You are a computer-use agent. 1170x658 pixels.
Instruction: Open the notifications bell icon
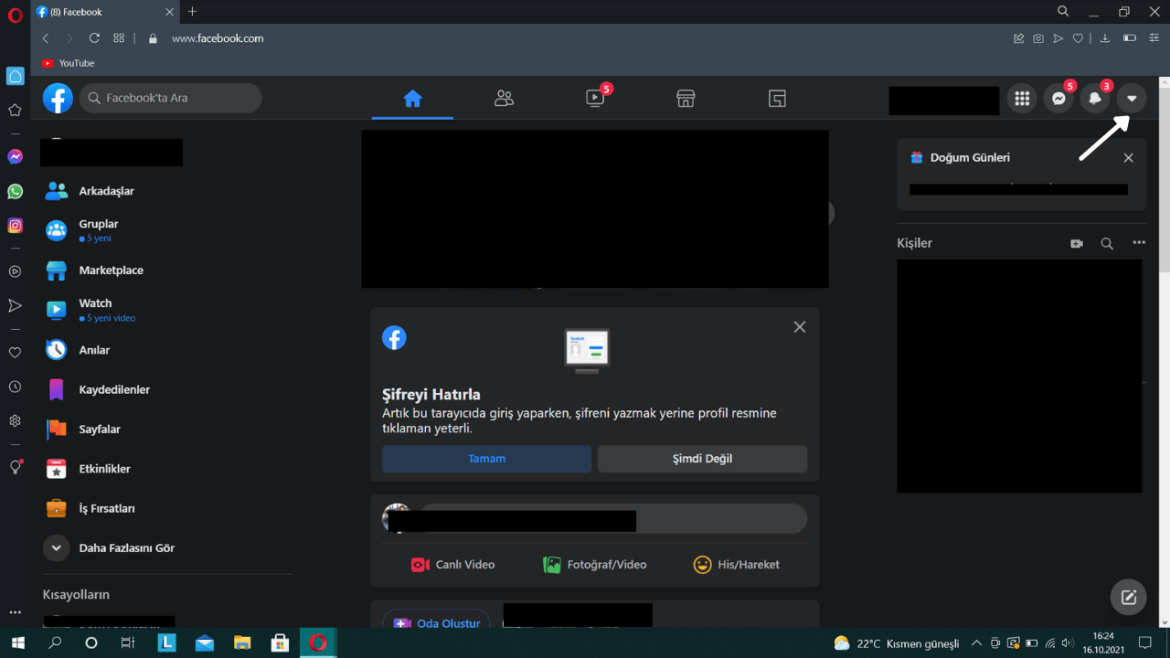(1095, 98)
